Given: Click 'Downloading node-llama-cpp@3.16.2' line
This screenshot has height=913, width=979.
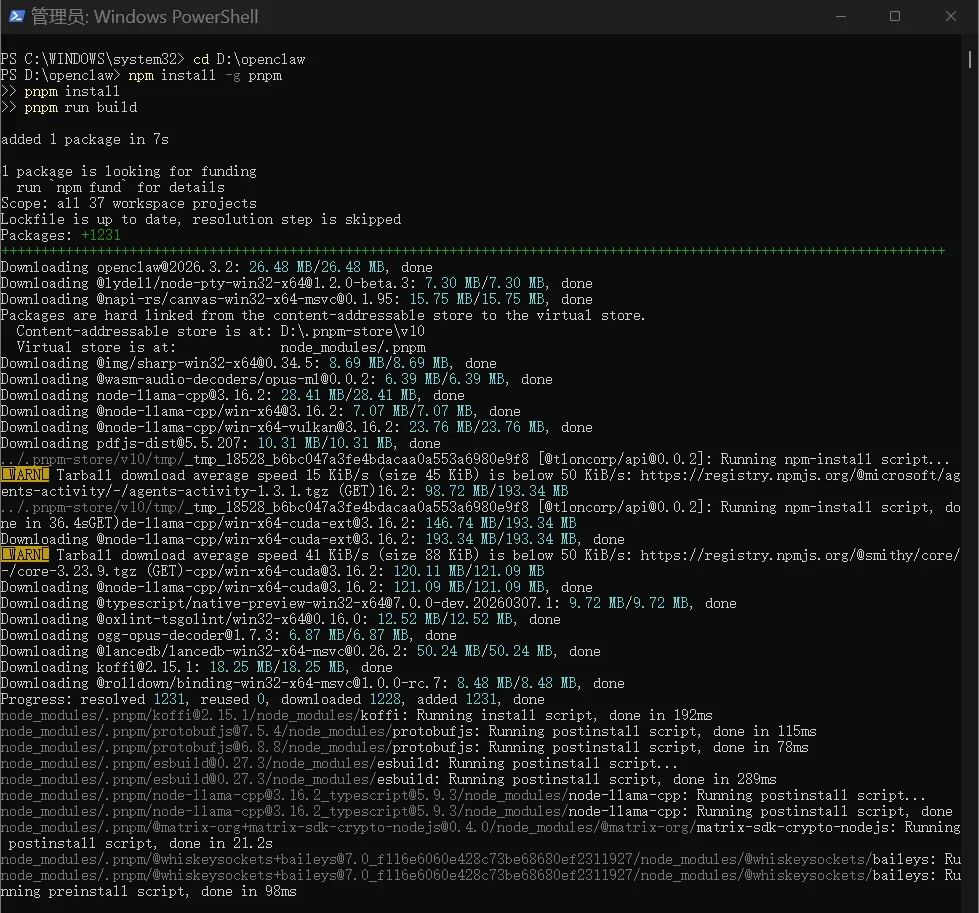Looking at the screenshot, I should (232, 395).
